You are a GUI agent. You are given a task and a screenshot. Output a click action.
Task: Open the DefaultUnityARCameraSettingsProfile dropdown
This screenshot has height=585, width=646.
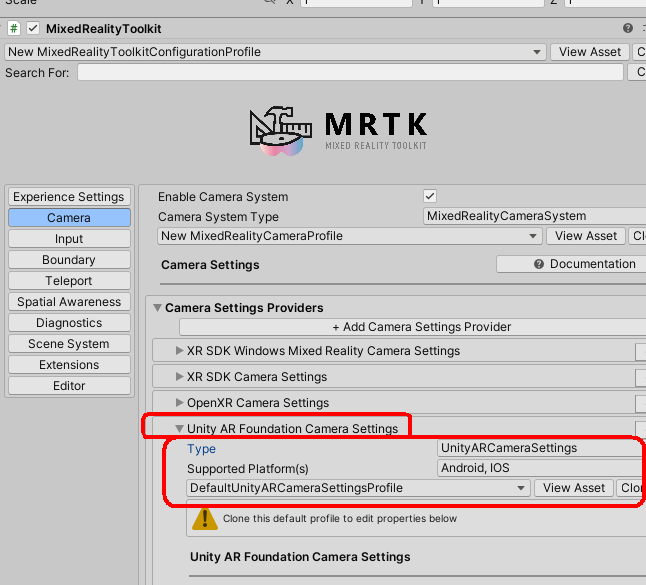click(358, 488)
